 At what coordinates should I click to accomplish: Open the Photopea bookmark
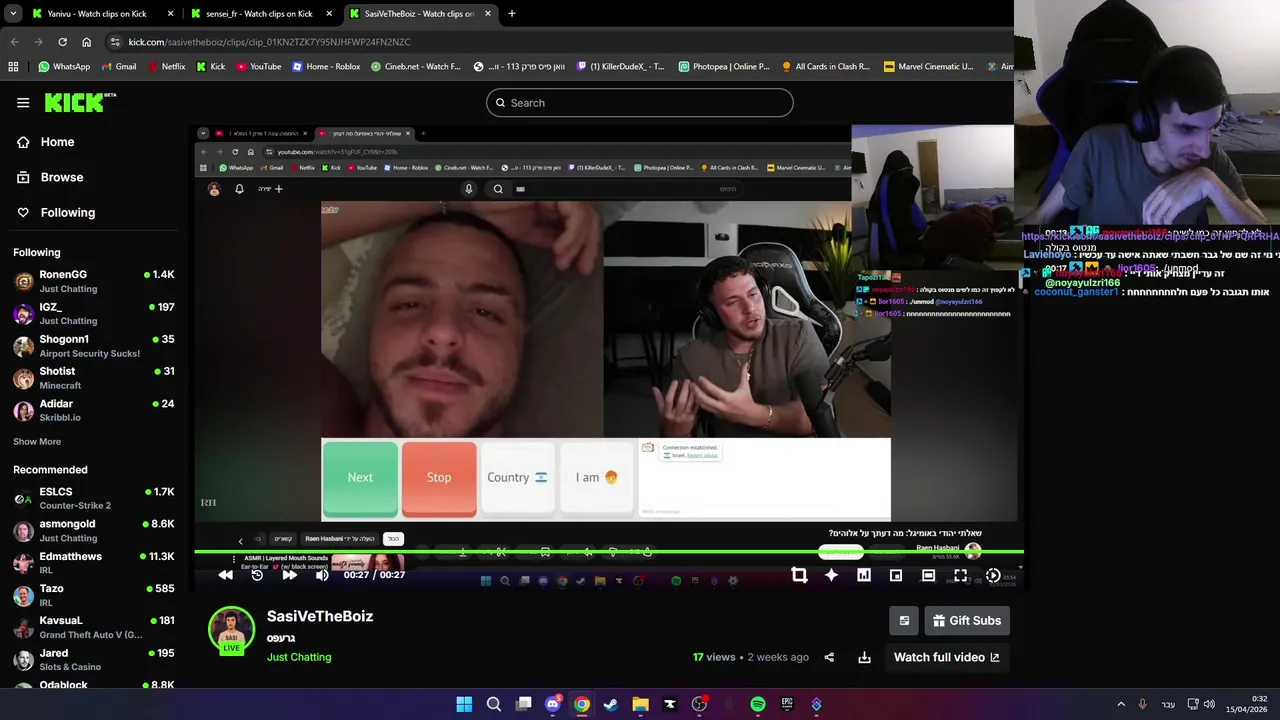point(725,67)
